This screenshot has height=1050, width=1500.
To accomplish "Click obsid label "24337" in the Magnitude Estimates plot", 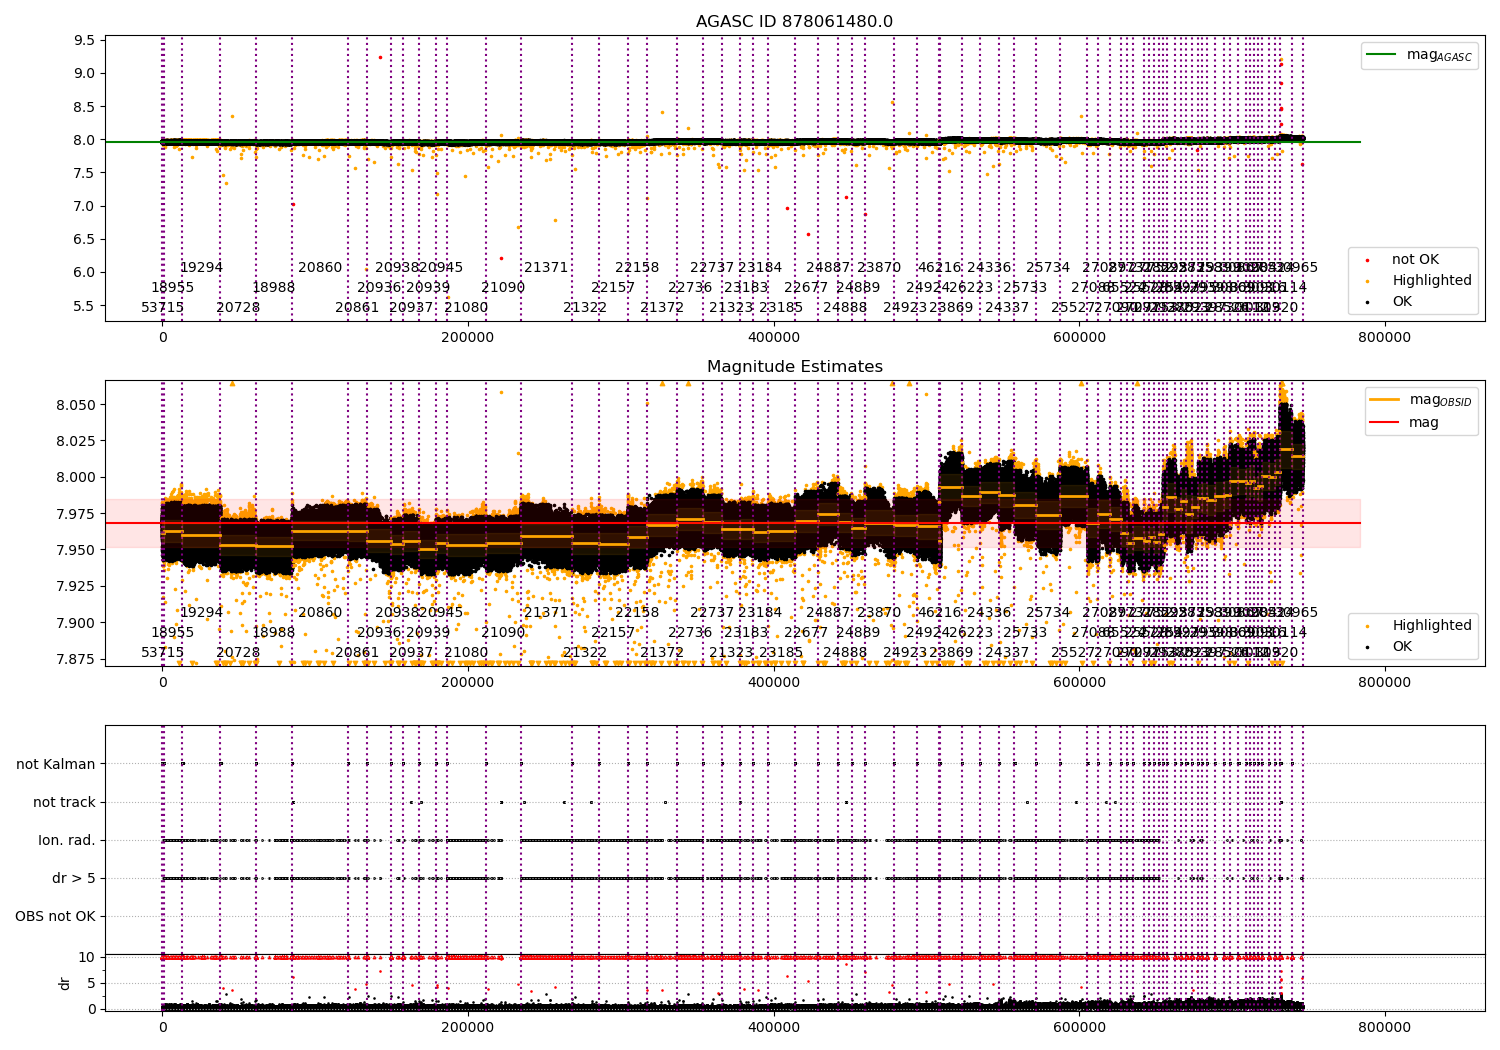I will click(x=1007, y=653).
